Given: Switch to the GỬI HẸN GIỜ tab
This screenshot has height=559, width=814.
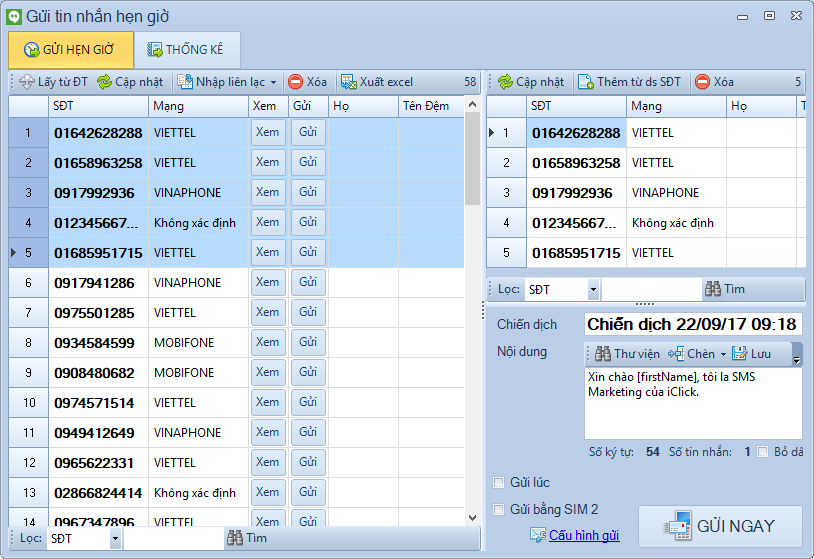Looking at the screenshot, I should point(71,50).
